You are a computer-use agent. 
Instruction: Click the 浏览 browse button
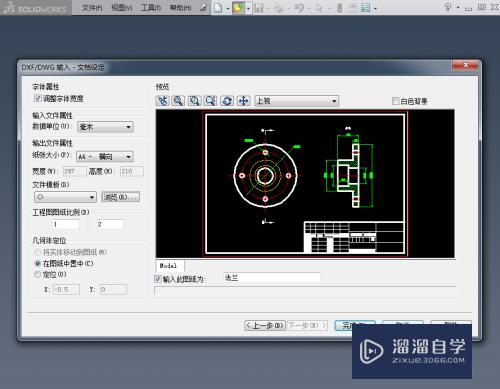(120, 197)
